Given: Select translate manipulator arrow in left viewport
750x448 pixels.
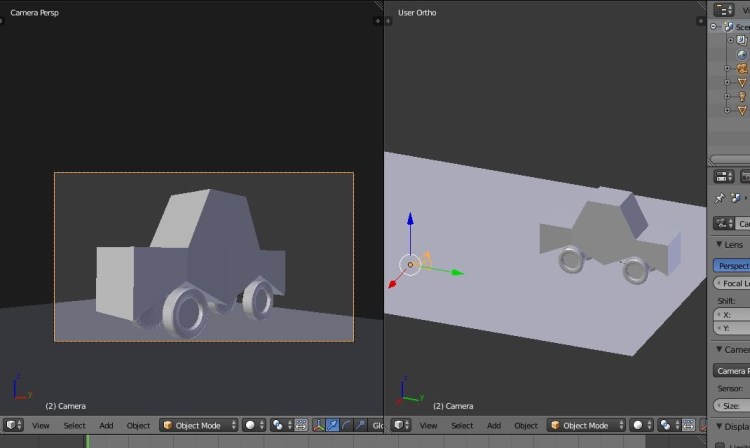Looking at the screenshot, I should (332, 425).
